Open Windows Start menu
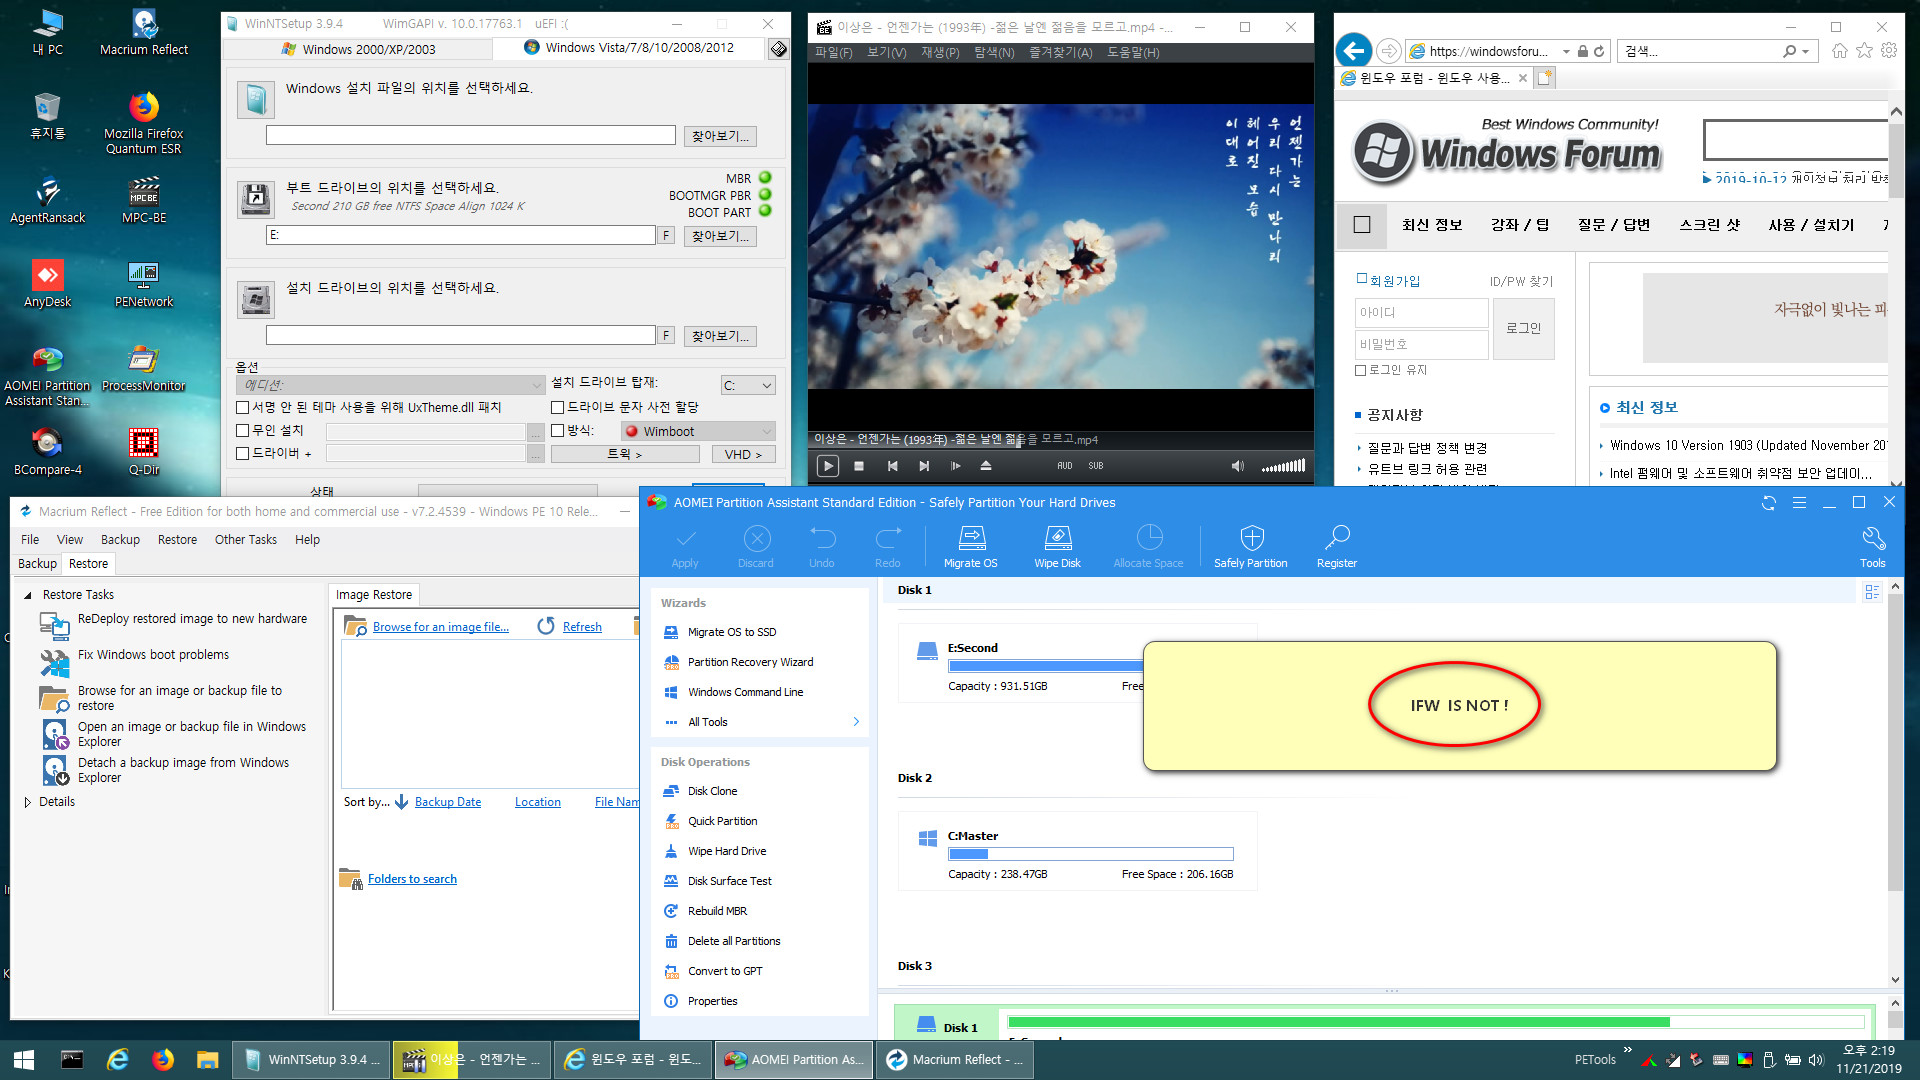The image size is (1920, 1080). coord(24,1060)
